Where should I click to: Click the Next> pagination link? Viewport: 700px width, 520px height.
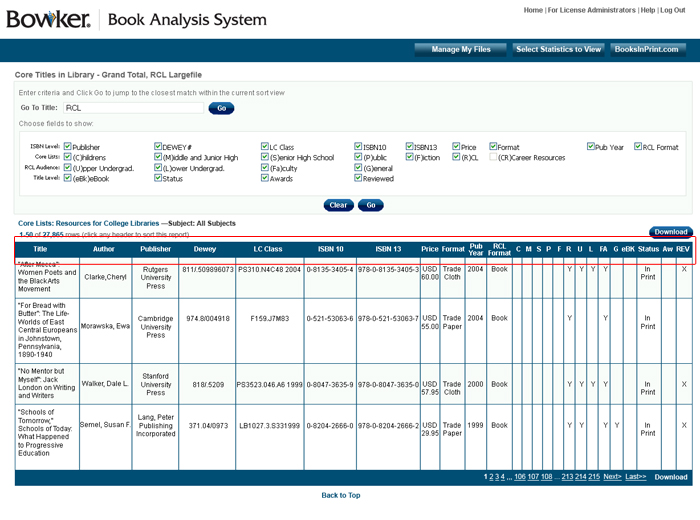click(612, 477)
